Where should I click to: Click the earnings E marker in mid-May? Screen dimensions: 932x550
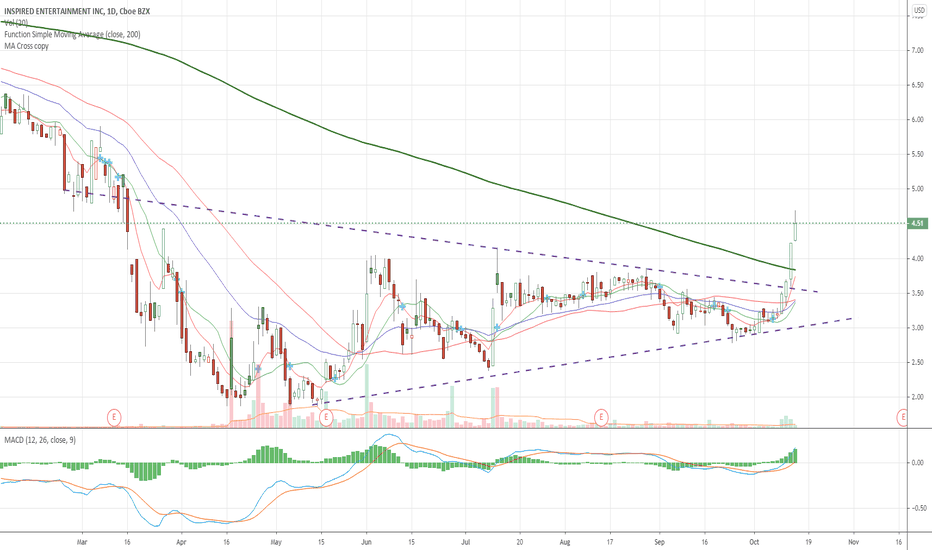pyautogui.click(x=326, y=417)
